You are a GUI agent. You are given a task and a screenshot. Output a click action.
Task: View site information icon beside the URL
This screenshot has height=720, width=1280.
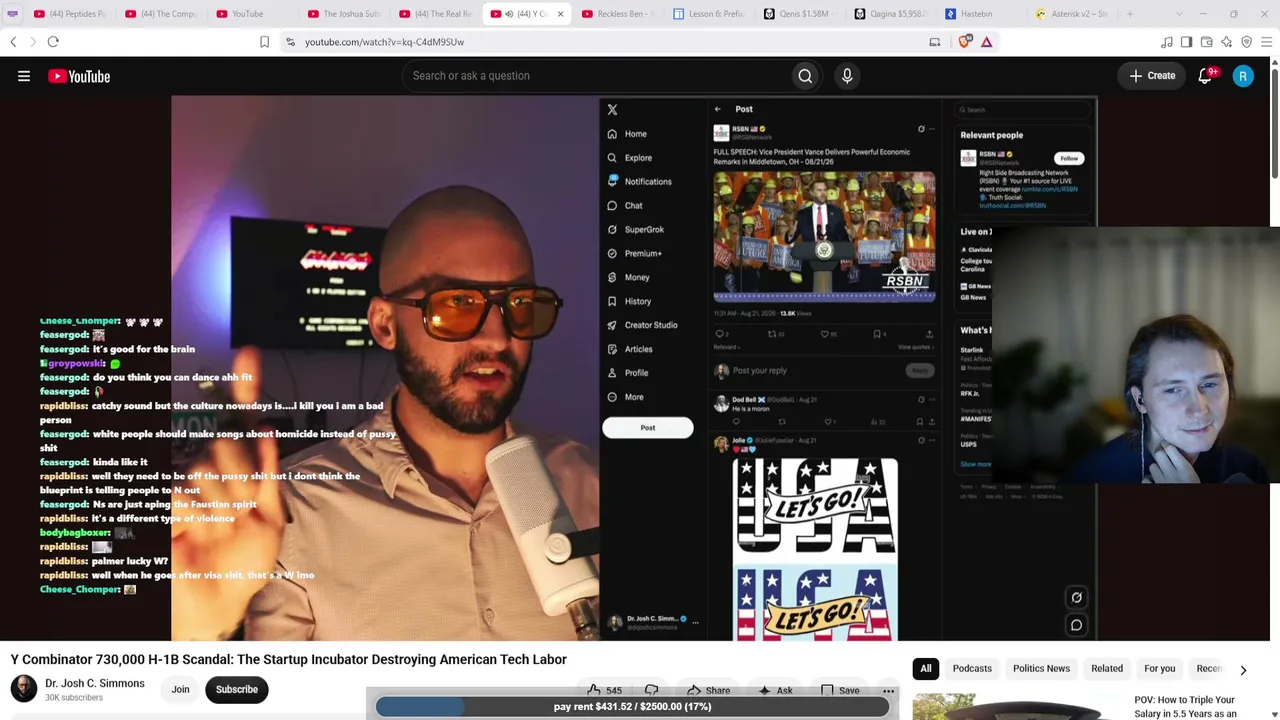[290, 42]
